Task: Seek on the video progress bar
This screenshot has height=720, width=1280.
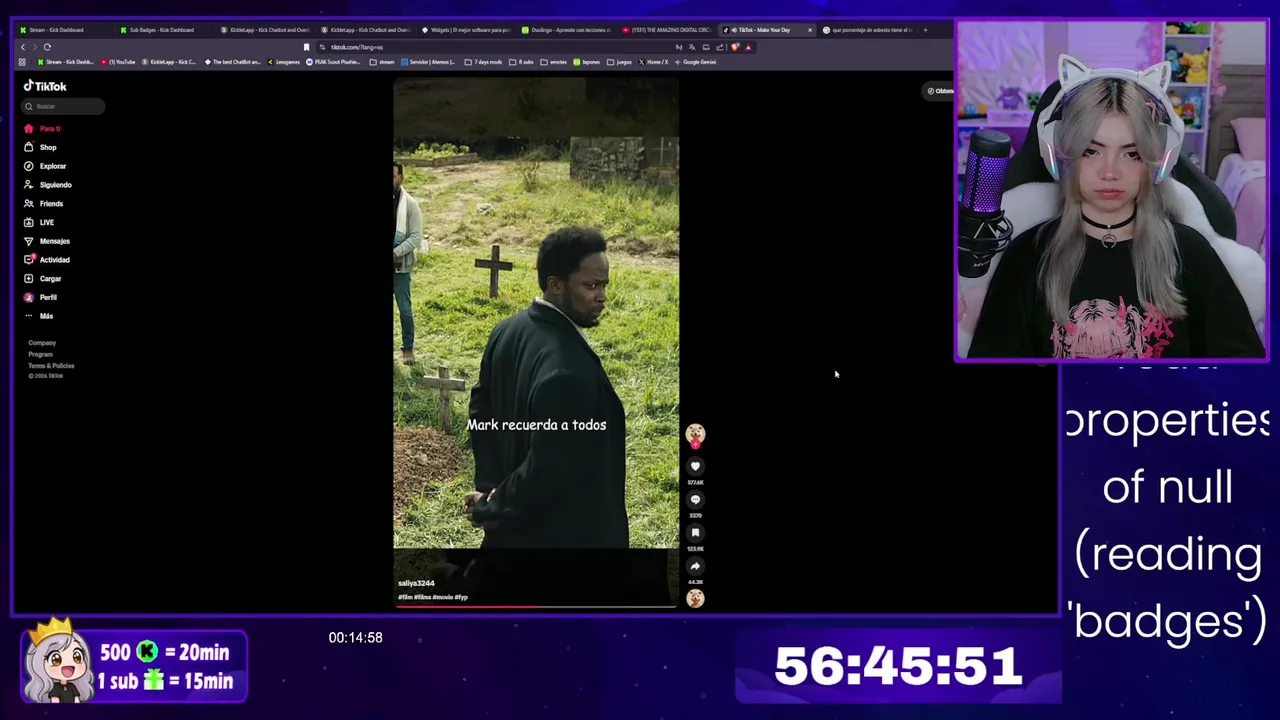Action: 536,606
